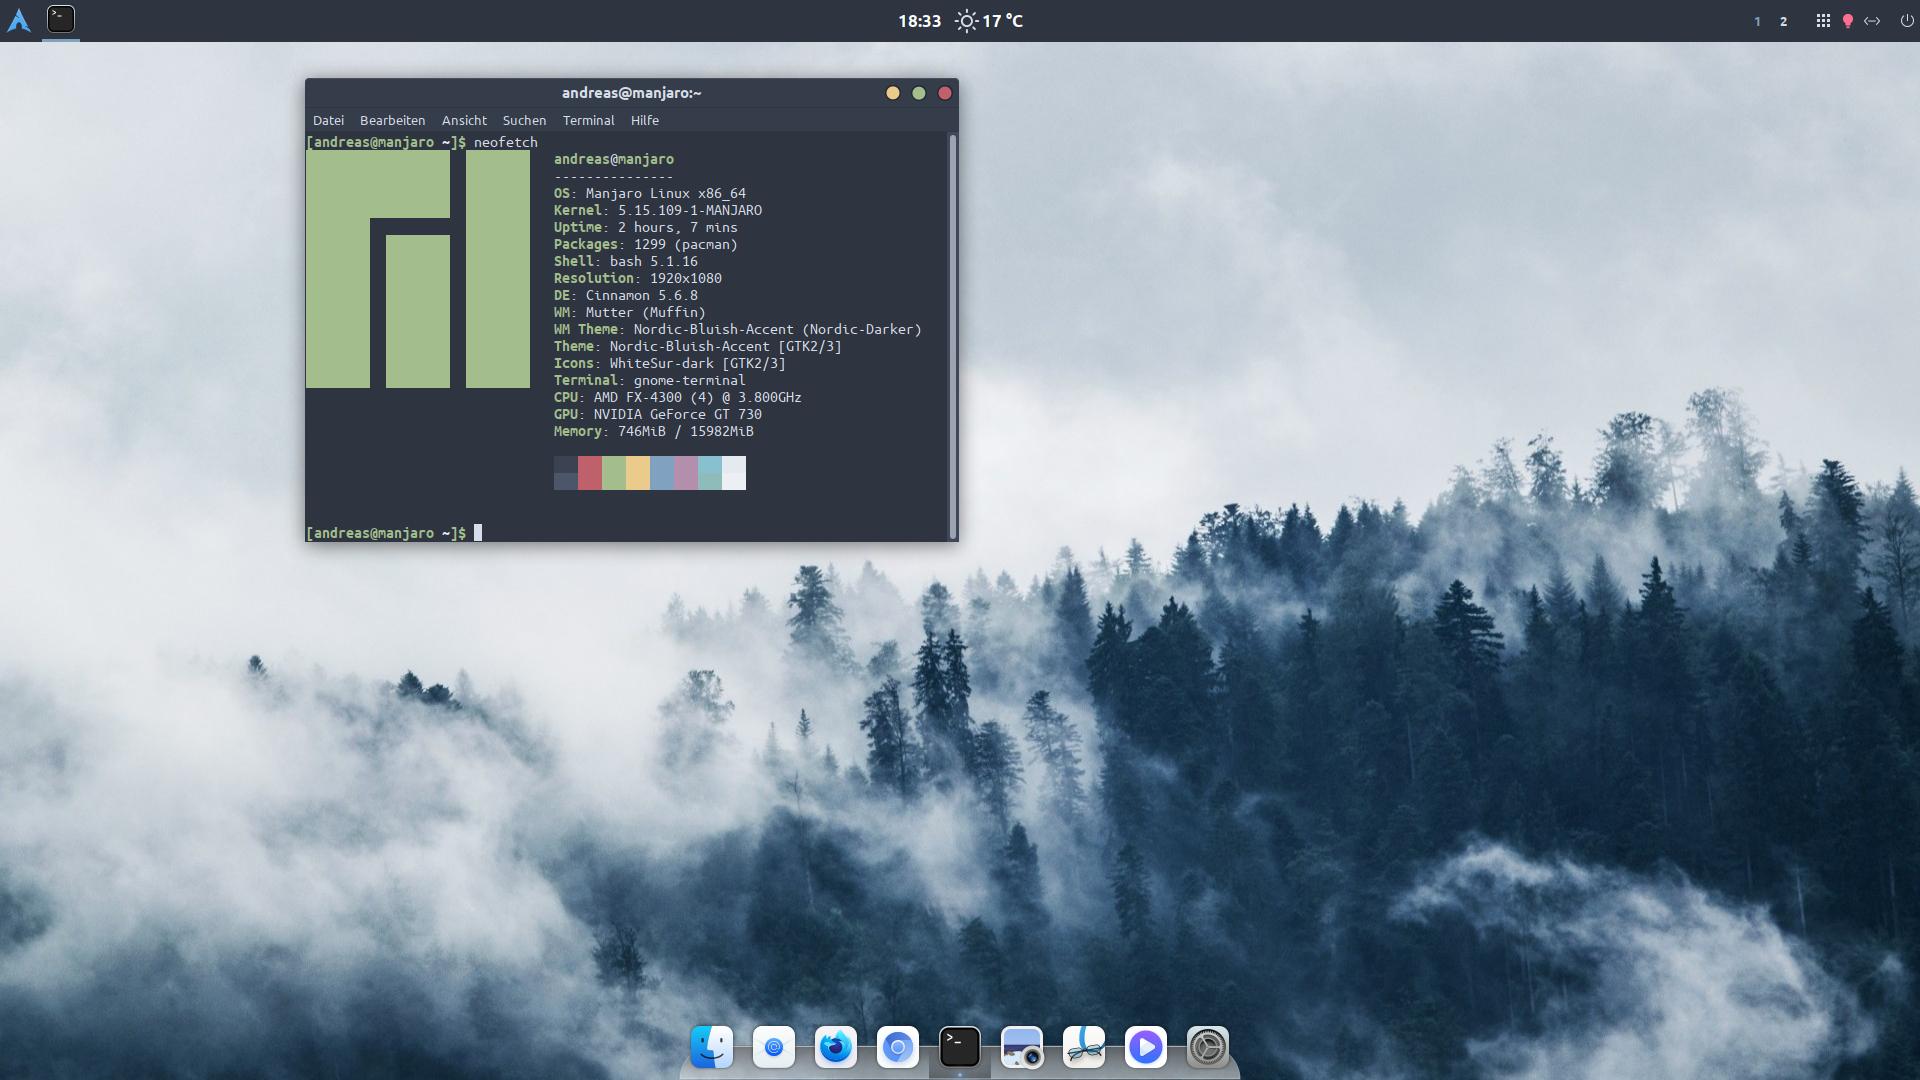This screenshot has height=1080, width=1920.
Task: Open the Datei menu
Action: (x=328, y=120)
